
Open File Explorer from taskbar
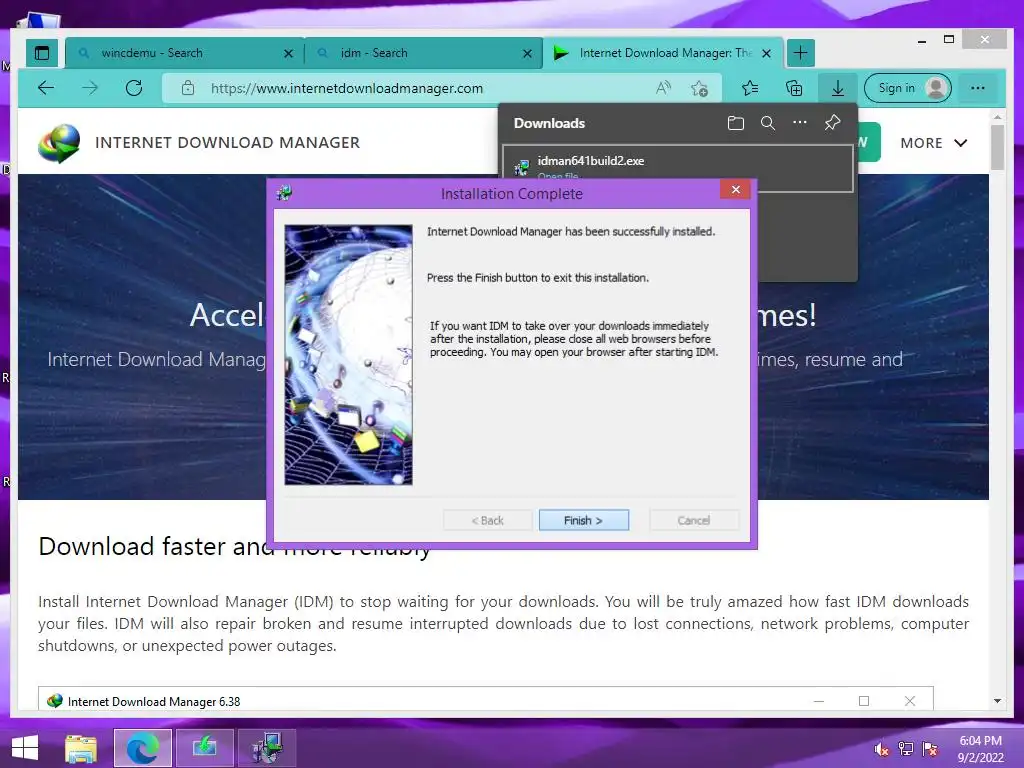[81, 748]
